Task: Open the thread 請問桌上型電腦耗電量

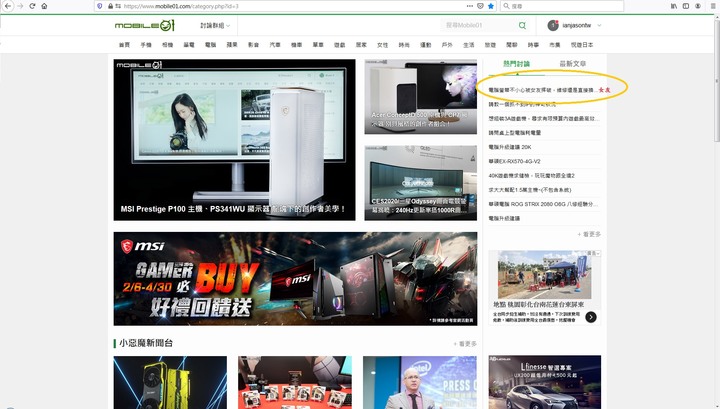Action: coord(515,133)
